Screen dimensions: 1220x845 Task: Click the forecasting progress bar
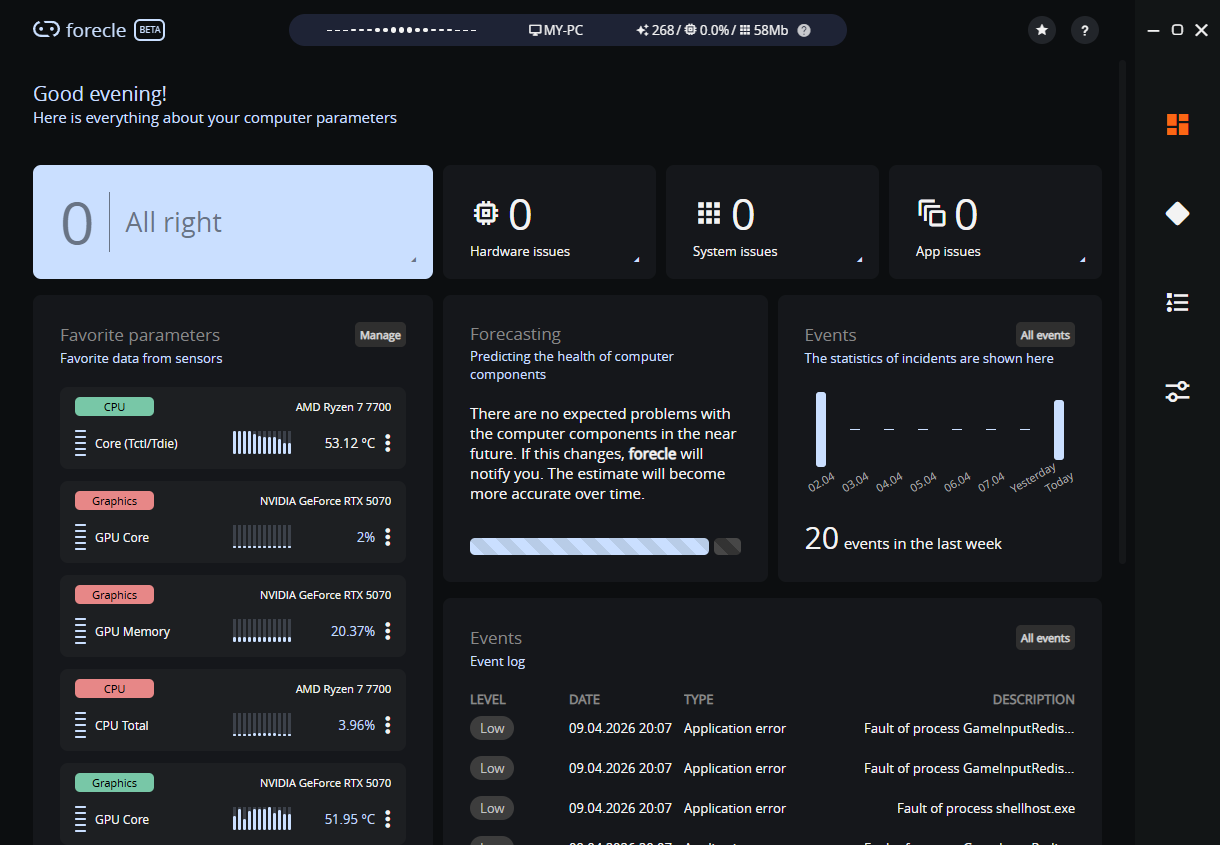coord(589,546)
